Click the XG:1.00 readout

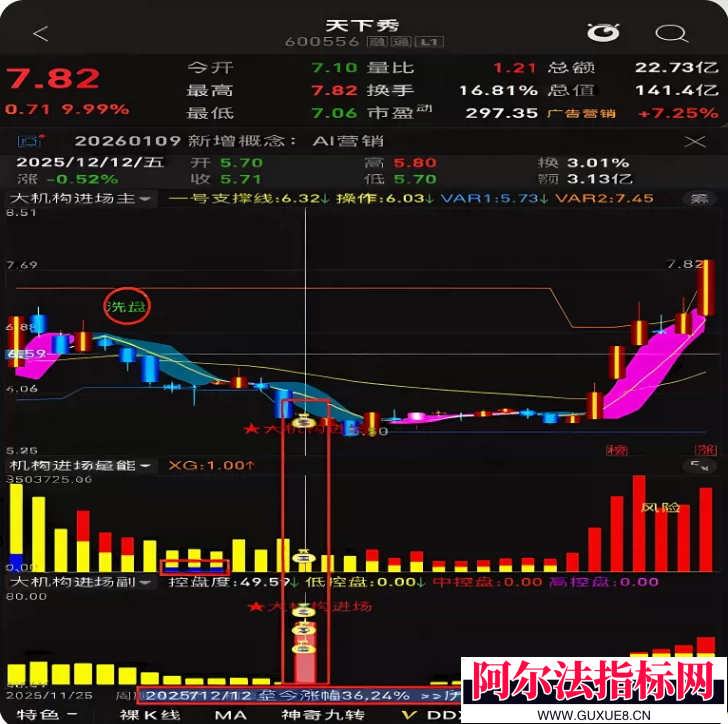pyautogui.click(x=212, y=465)
